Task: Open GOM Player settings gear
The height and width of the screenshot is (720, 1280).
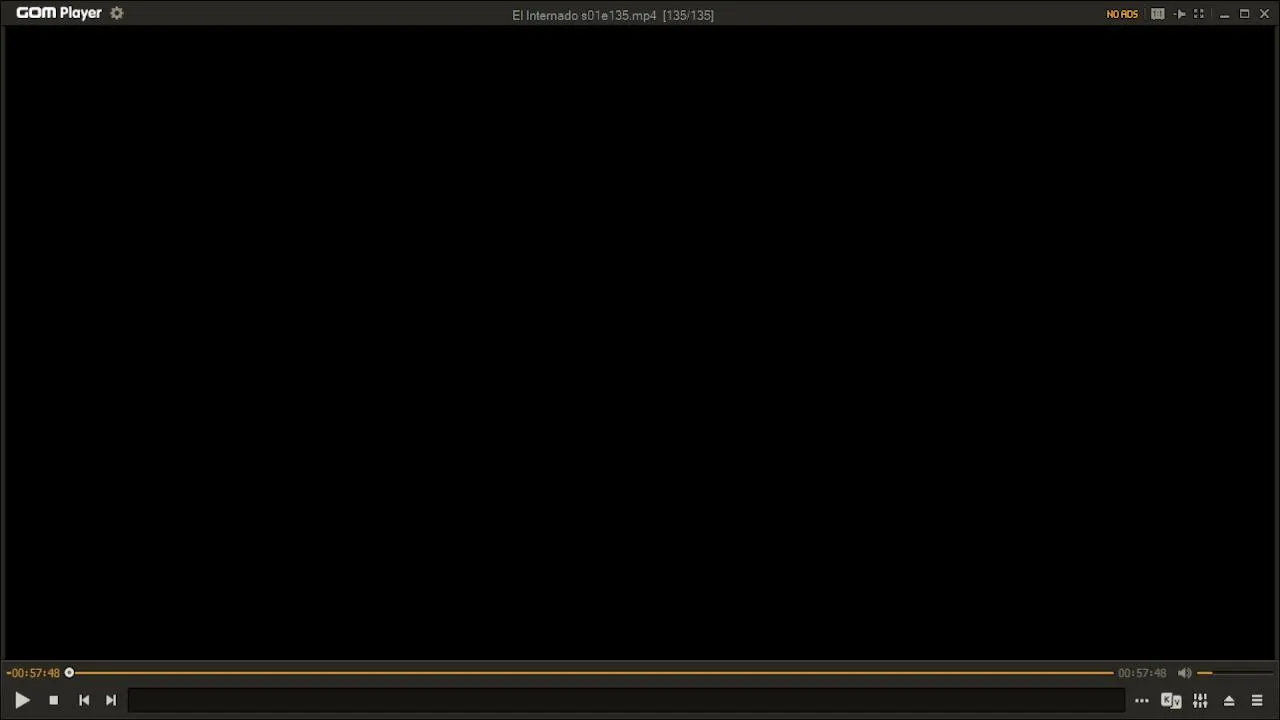Action: click(x=117, y=13)
